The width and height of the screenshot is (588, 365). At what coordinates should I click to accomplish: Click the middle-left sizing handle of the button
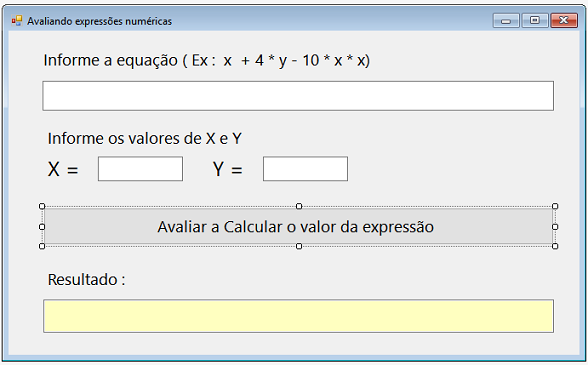point(42,227)
